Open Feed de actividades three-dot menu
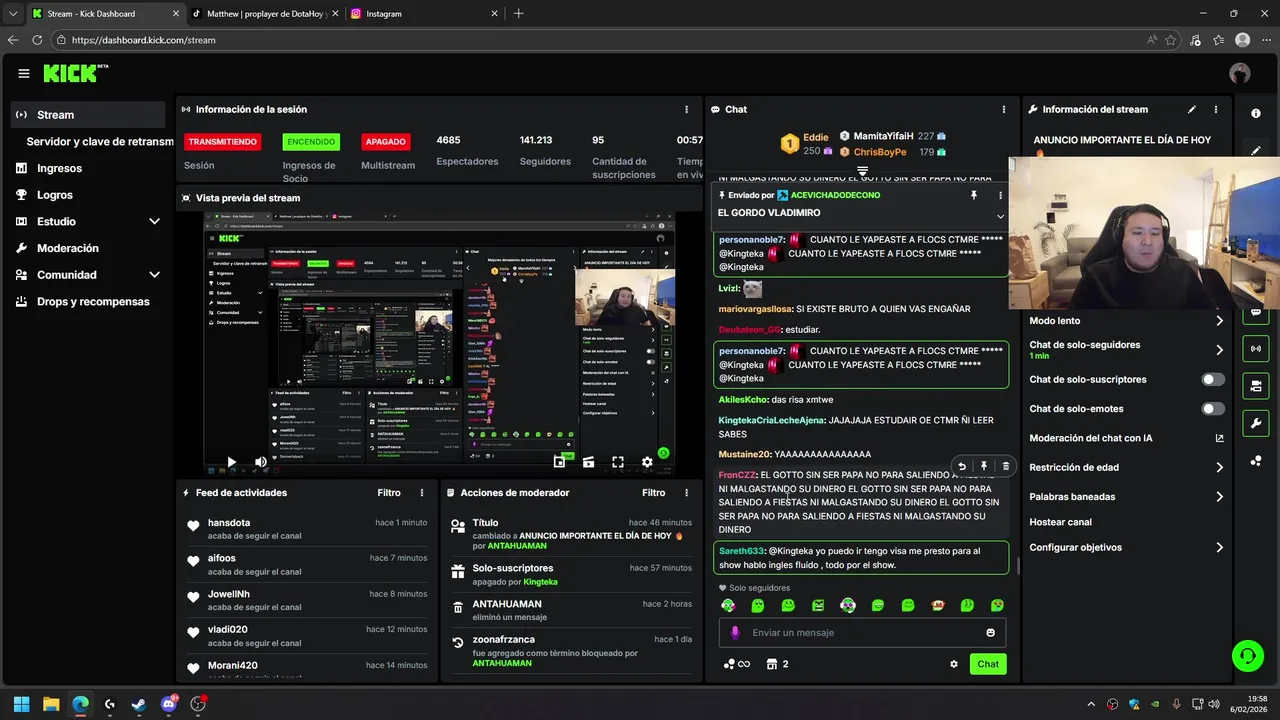 click(x=422, y=493)
